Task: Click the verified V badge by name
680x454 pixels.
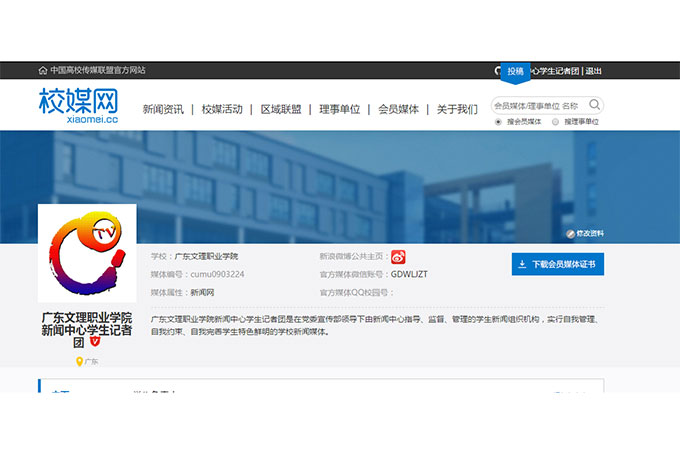Action: coord(96,341)
